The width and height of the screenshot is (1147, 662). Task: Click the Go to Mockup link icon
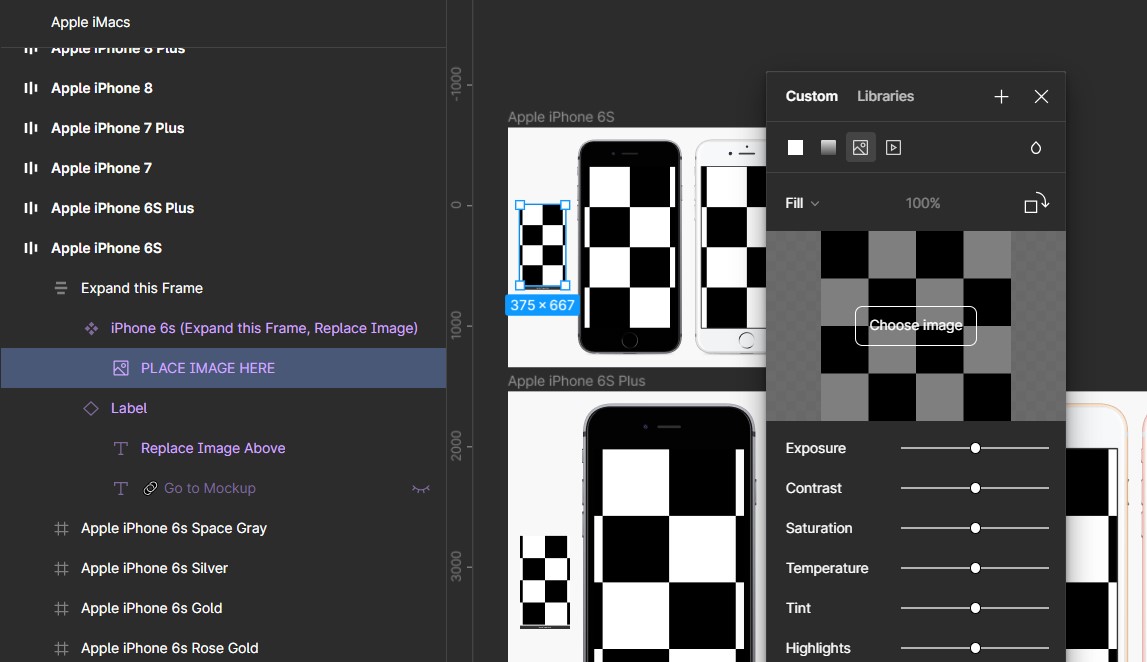(150, 488)
